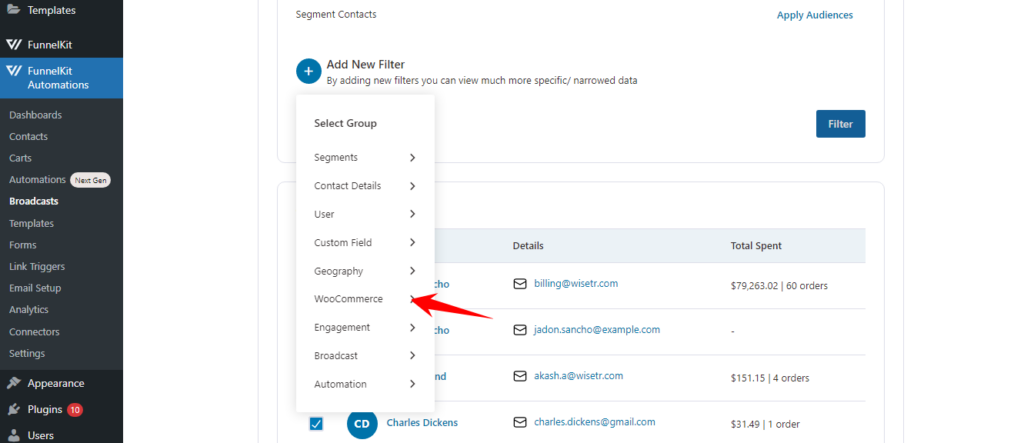Go to Link Triggers in sidebar
The width and height of the screenshot is (1024, 443).
(37, 267)
